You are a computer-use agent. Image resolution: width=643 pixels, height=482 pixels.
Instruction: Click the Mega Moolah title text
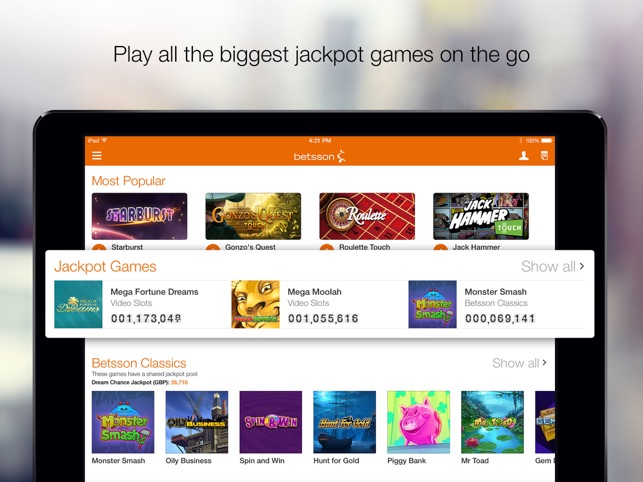click(x=315, y=292)
